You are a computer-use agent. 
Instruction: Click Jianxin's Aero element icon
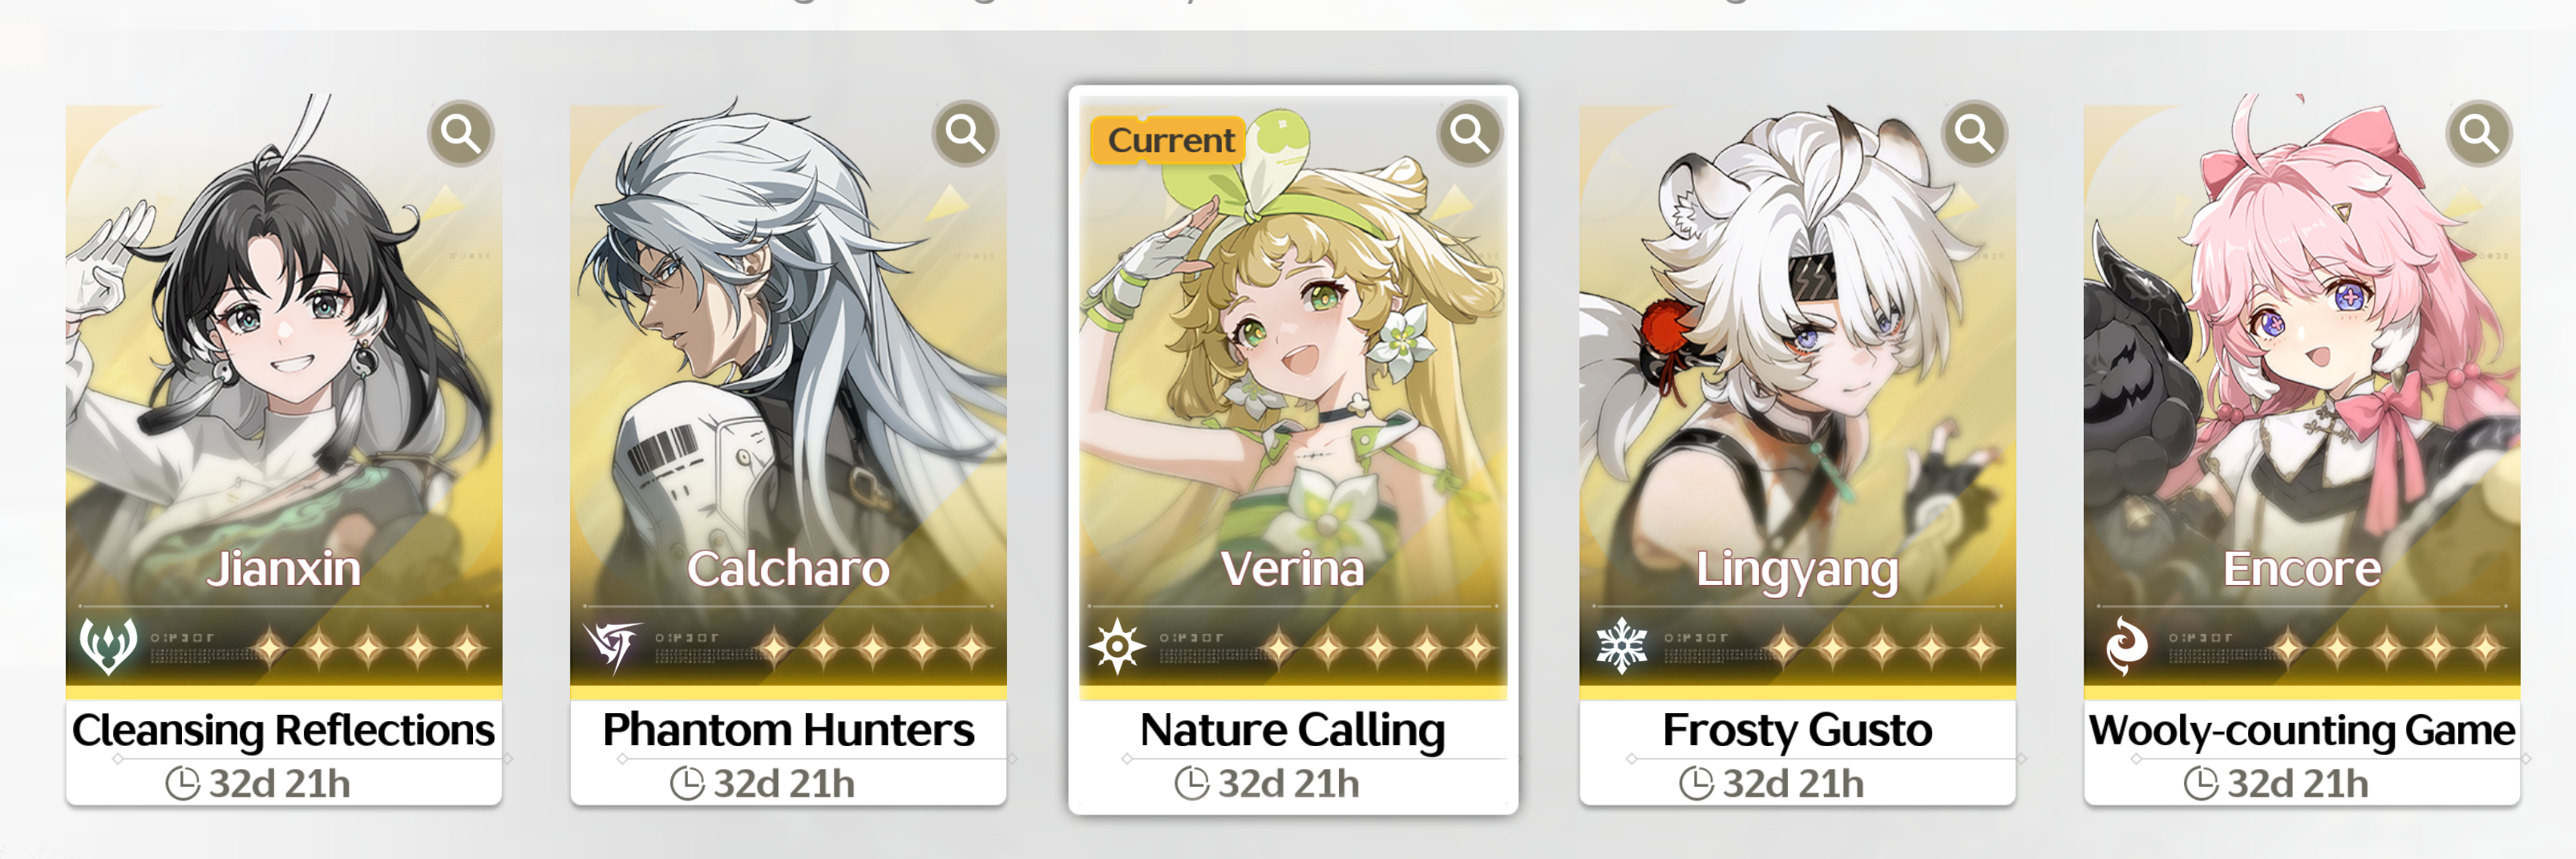tap(108, 646)
